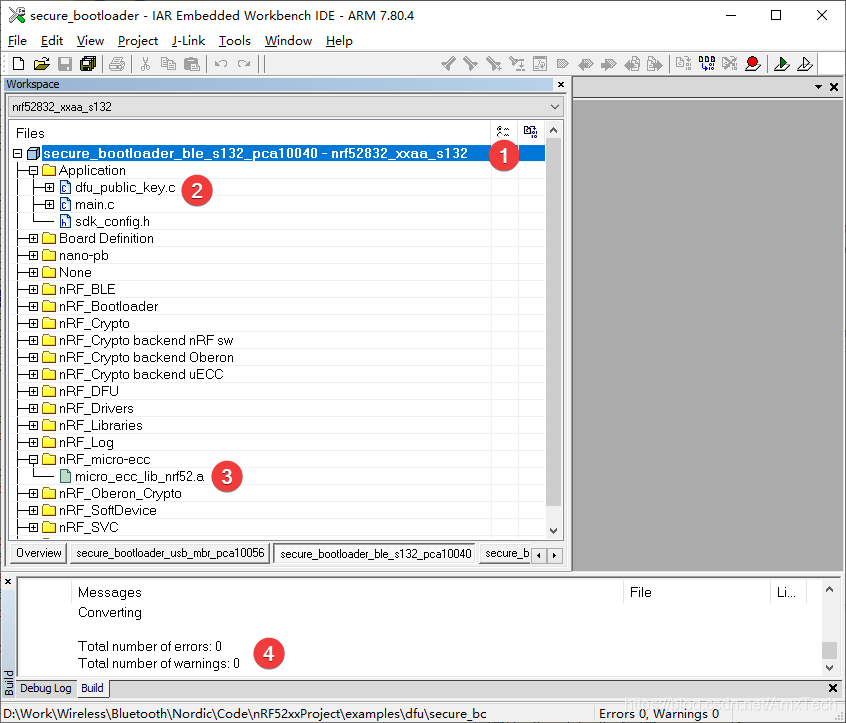Screen dimensions: 846x723
Task: Open the Project menu
Action: coord(138,40)
